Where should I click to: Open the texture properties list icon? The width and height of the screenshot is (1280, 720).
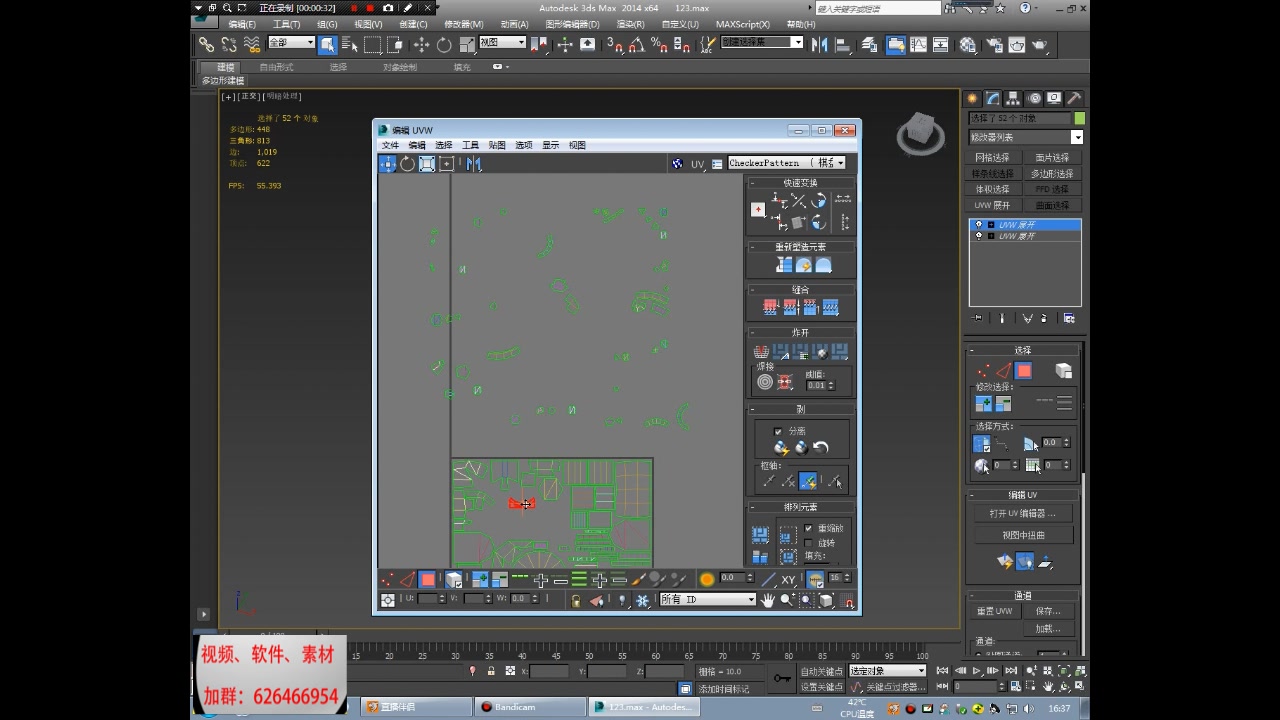(x=717, y=164)
